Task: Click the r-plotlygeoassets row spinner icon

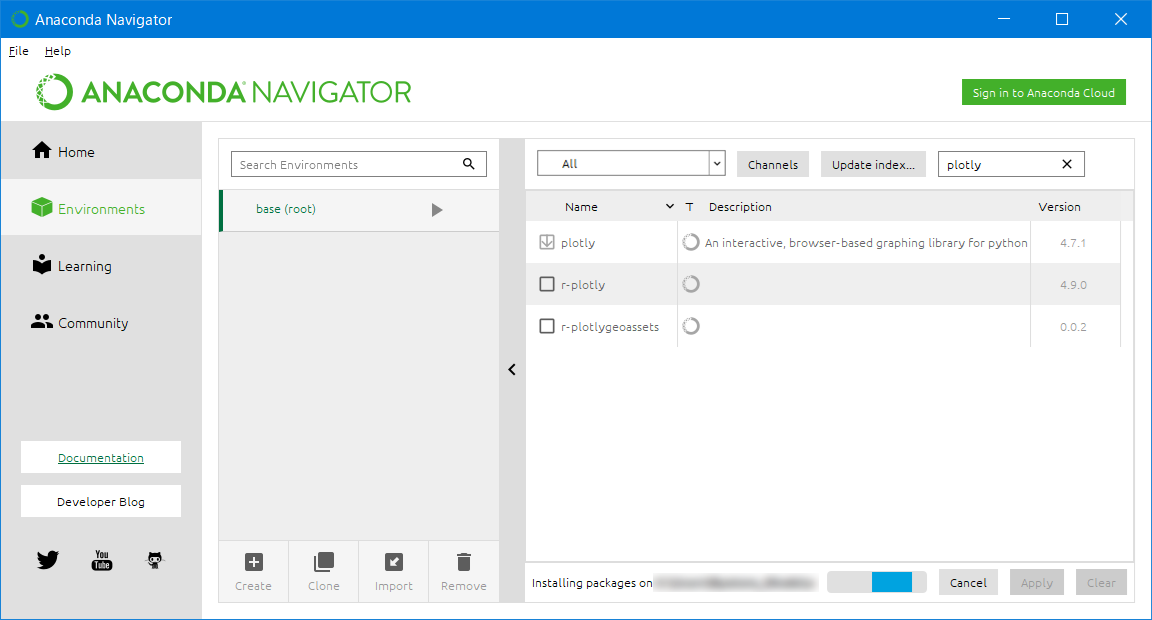Action: point(691,325)
